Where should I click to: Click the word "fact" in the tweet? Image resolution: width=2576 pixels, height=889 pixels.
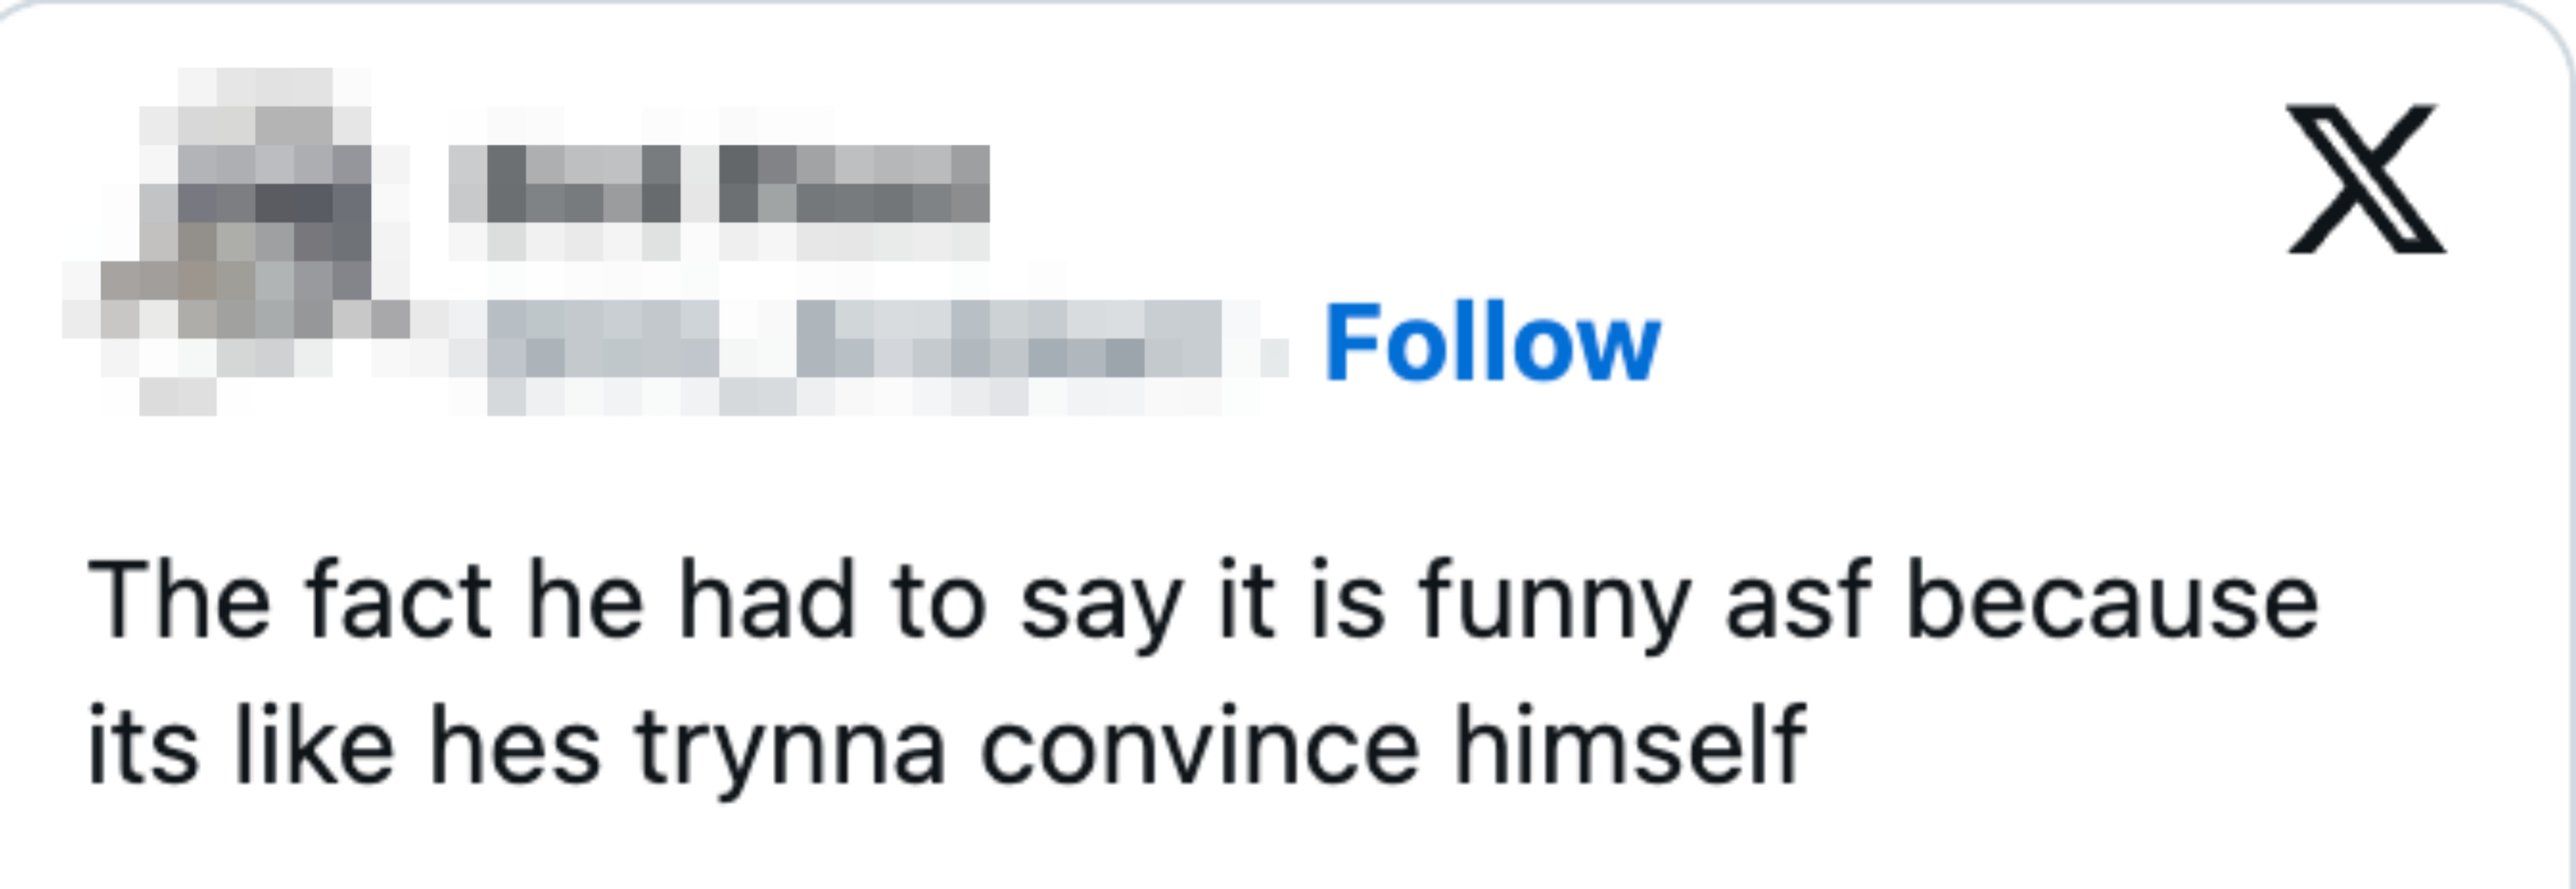398,602
